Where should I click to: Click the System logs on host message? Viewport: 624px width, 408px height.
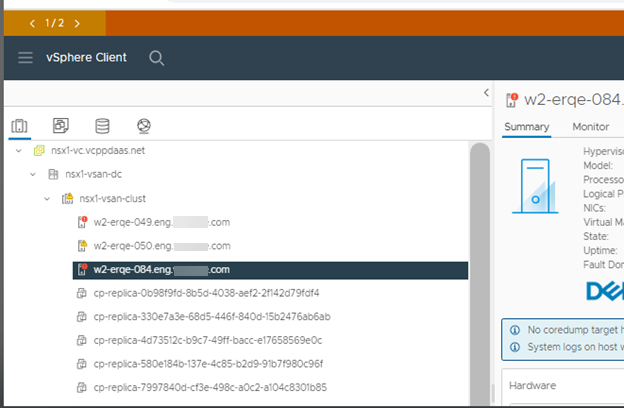pos(575,347)
